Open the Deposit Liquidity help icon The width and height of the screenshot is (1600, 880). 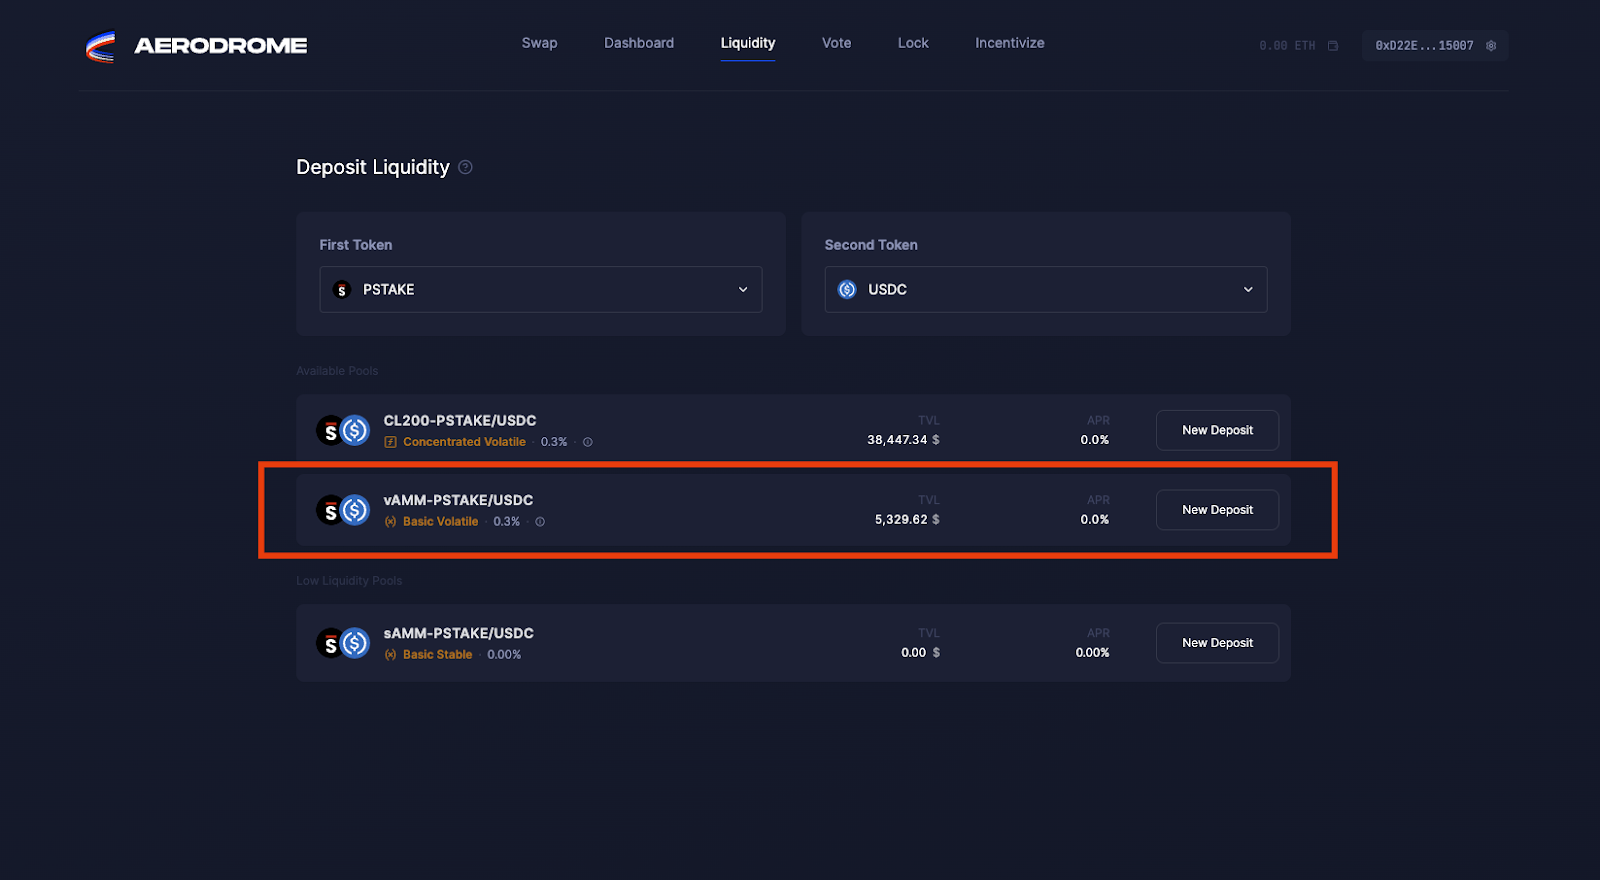pos(465,167)
